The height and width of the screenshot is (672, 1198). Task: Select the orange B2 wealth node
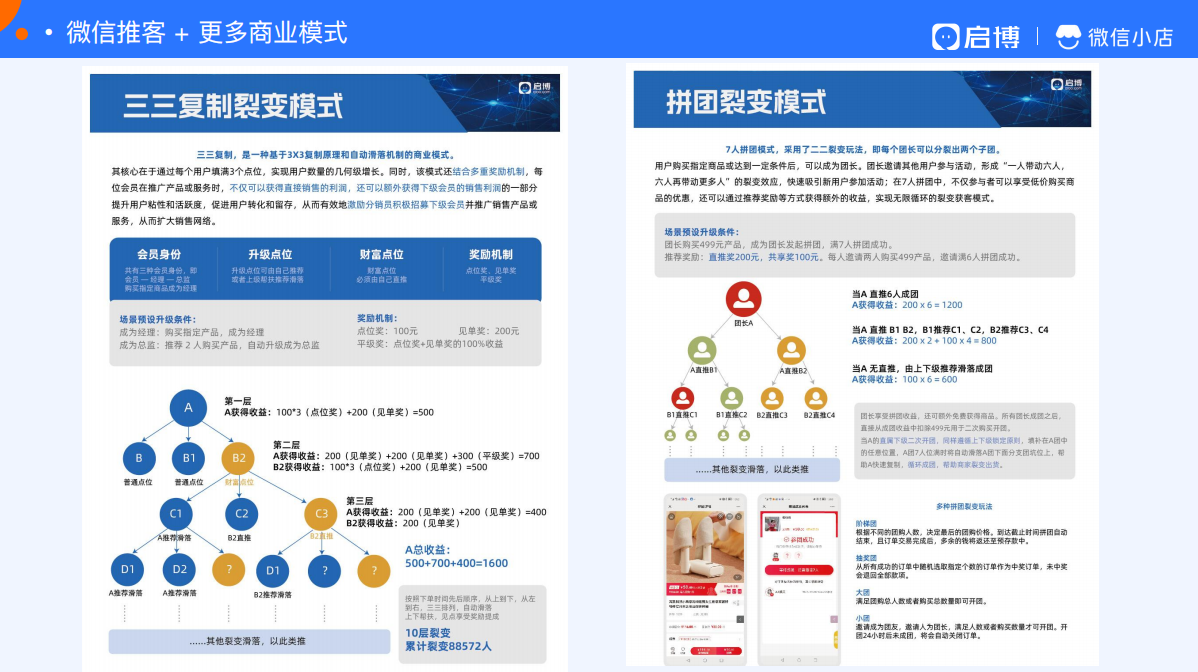tap(238, 458)
